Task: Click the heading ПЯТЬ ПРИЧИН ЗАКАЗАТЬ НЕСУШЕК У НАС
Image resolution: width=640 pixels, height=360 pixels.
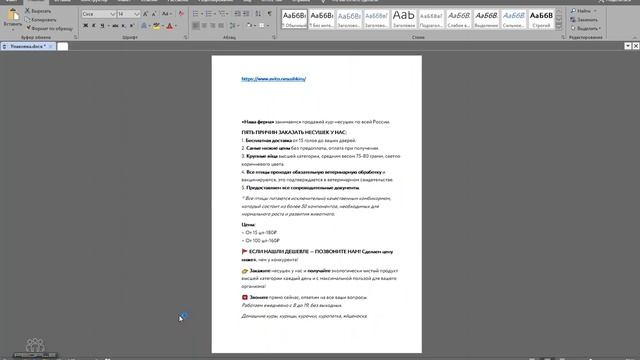Action: [294, 132]
